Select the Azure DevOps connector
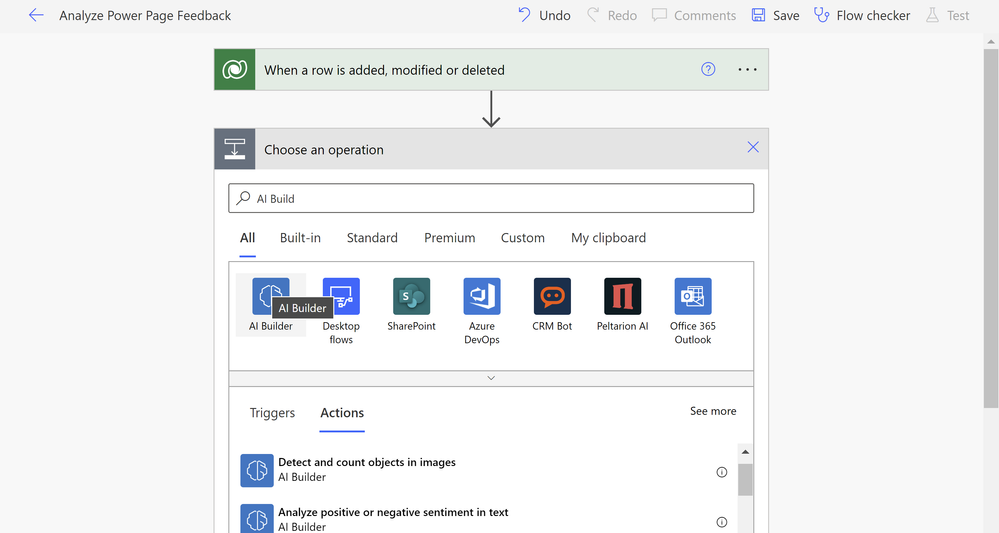This screenshot has height=533, width=999. (482, 311)
